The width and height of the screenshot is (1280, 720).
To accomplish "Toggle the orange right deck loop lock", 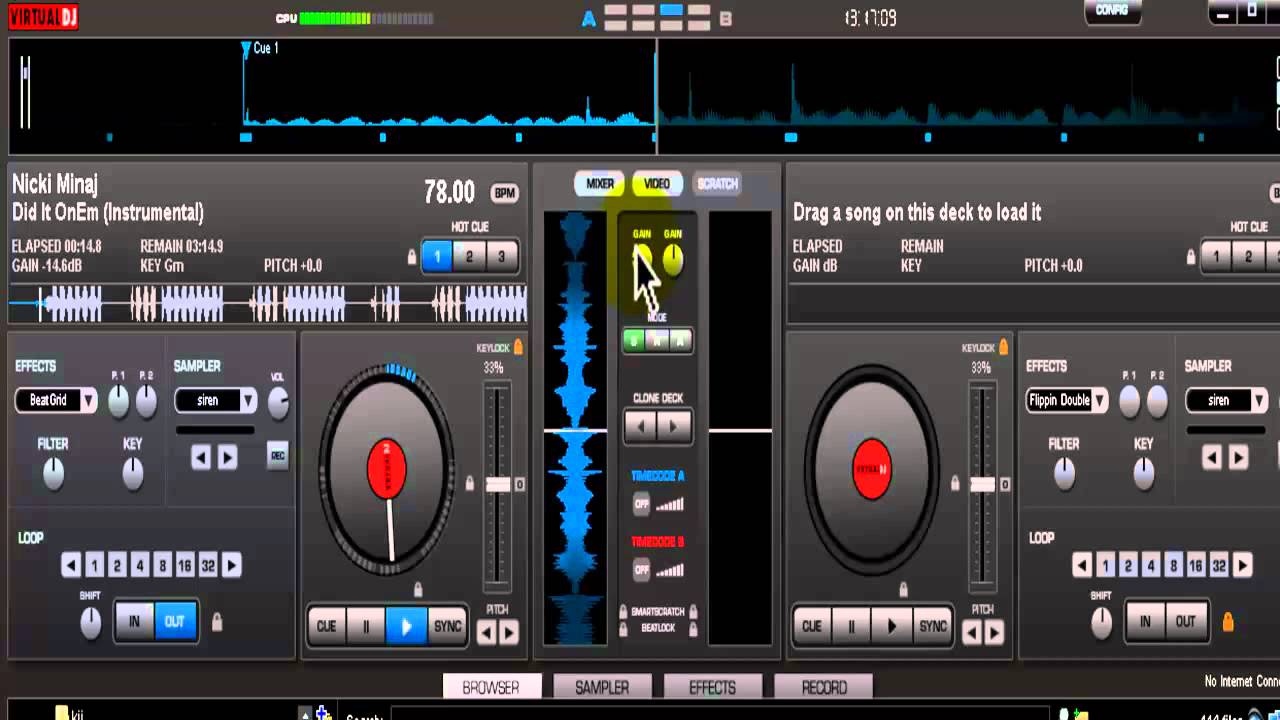I will (1228, 622).
